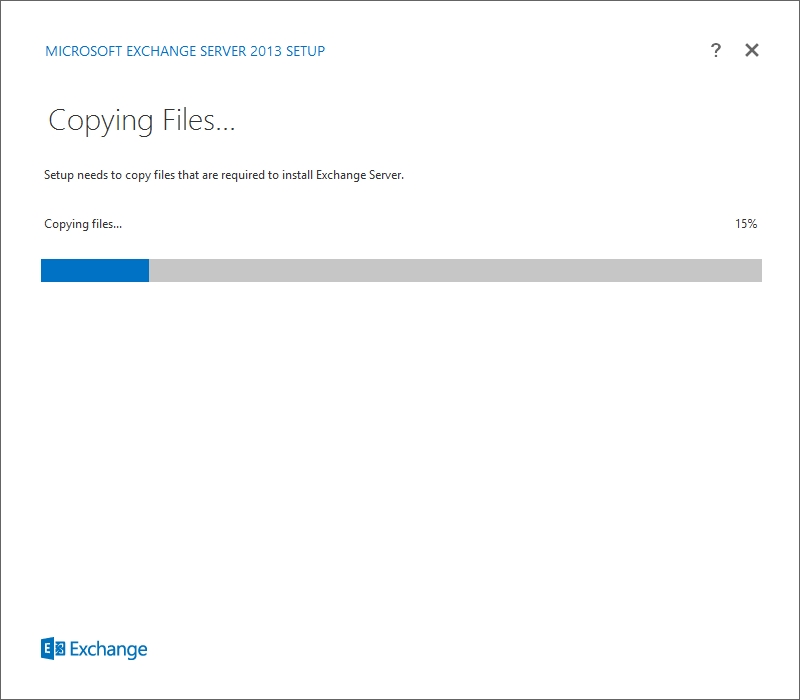
Task: Click the large "Copying Files..." heading
Action: tap(141, 121)
